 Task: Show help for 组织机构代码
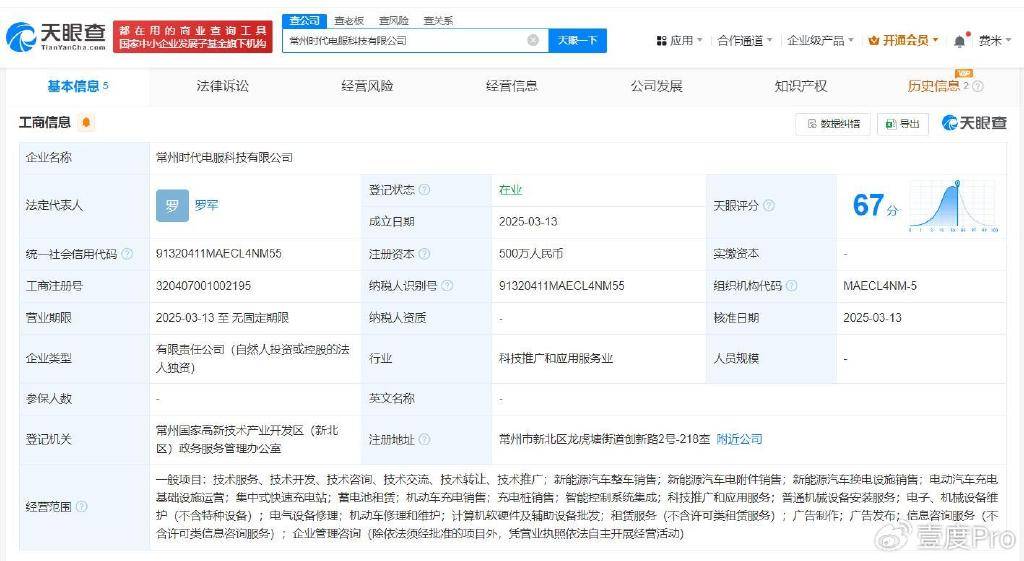point(792,285)
